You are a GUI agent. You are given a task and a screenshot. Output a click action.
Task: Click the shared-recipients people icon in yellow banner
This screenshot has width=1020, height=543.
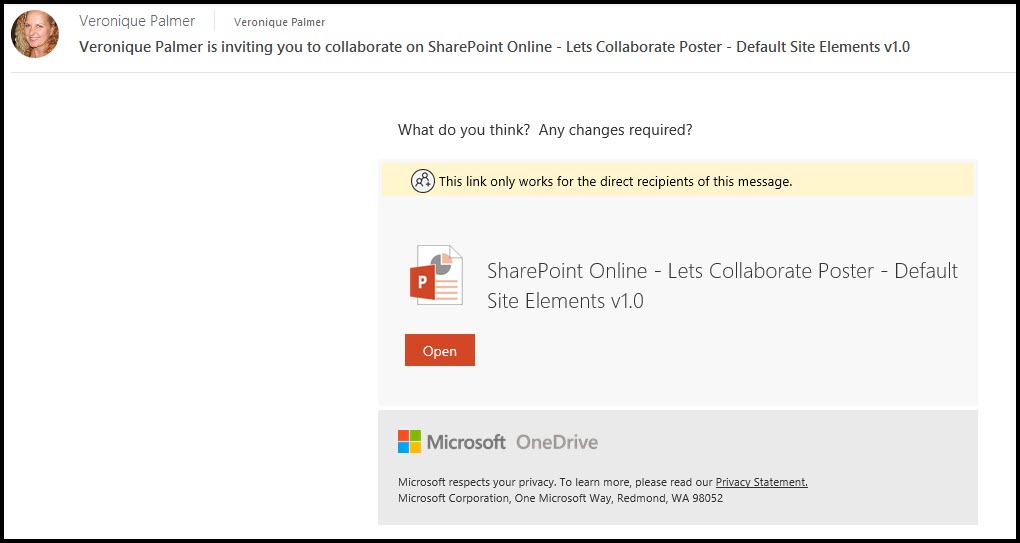(x=423, y=181)
